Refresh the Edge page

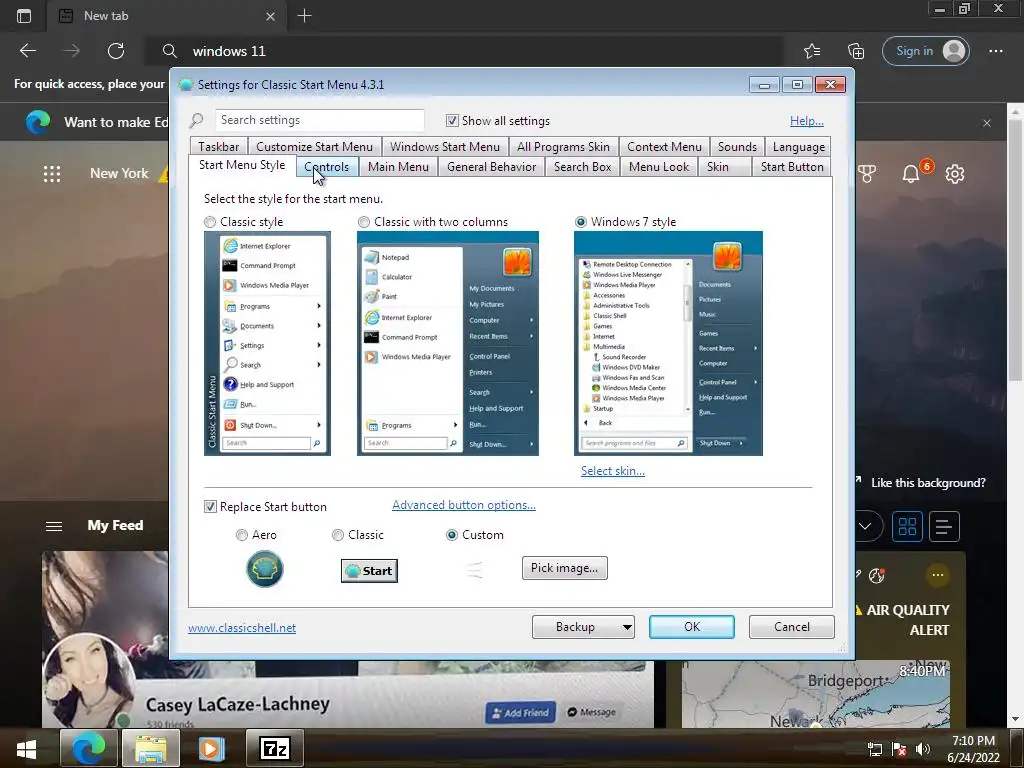[116, 51]
